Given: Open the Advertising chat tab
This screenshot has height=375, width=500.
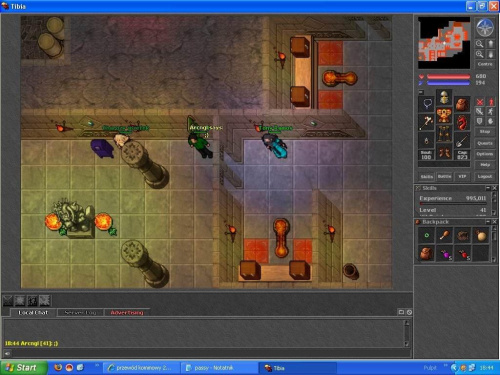Looking at the screenshot, I should (x=127, y=312).
